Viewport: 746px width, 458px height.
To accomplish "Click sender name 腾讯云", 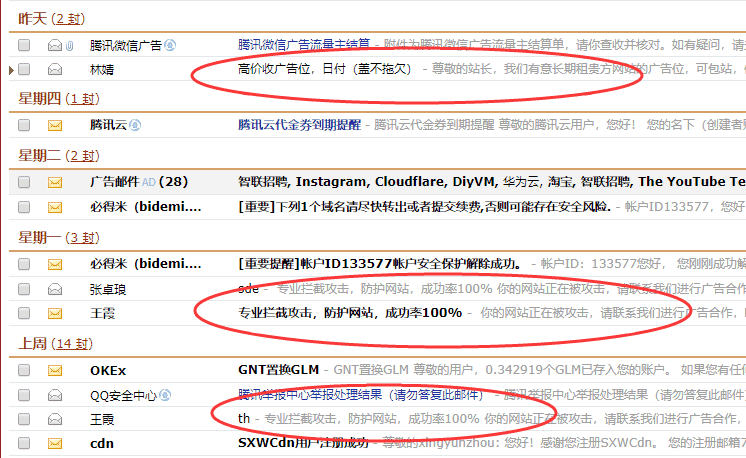I will [x=108, y=125].
